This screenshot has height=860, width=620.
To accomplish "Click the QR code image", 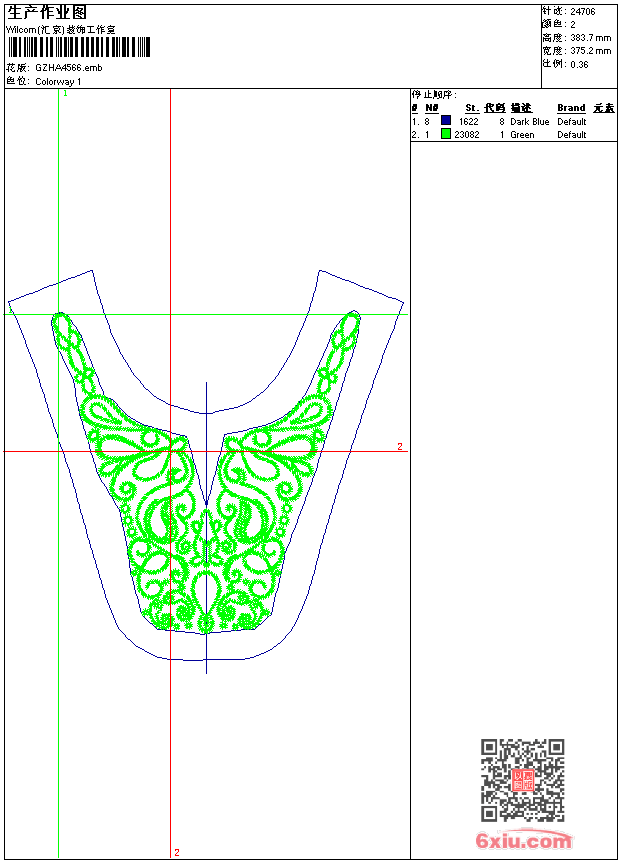I will coord(522,780).
